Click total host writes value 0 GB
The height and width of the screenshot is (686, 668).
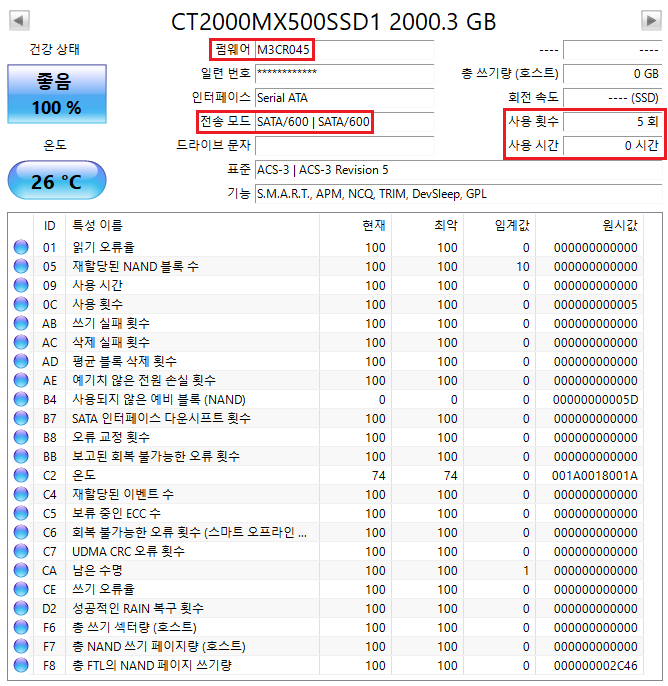pyautogui.click(x=612, y=74)
